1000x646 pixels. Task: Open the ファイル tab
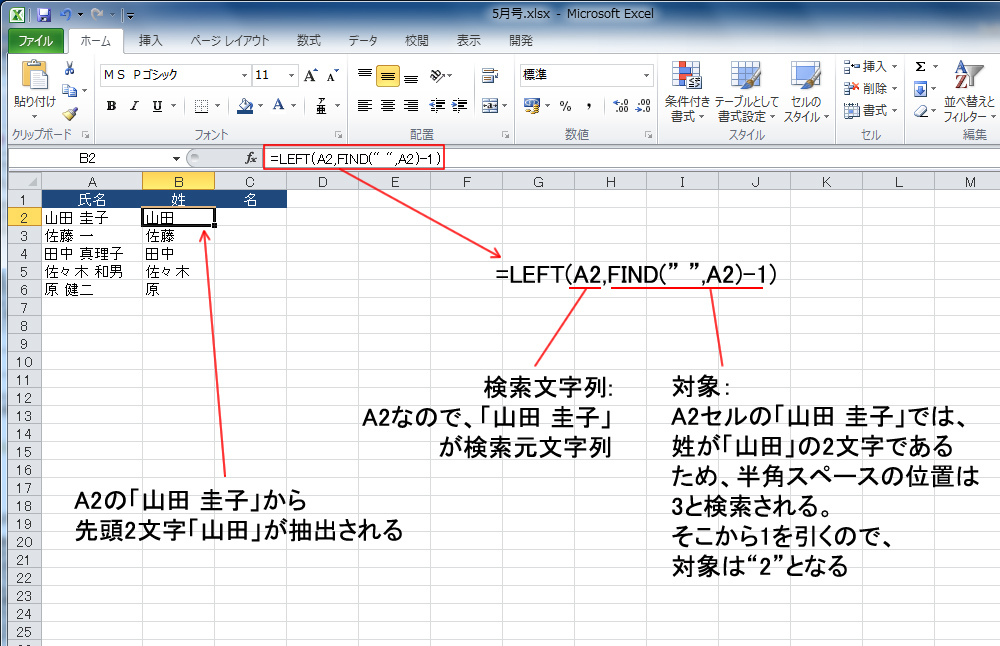tap(35, 41)
